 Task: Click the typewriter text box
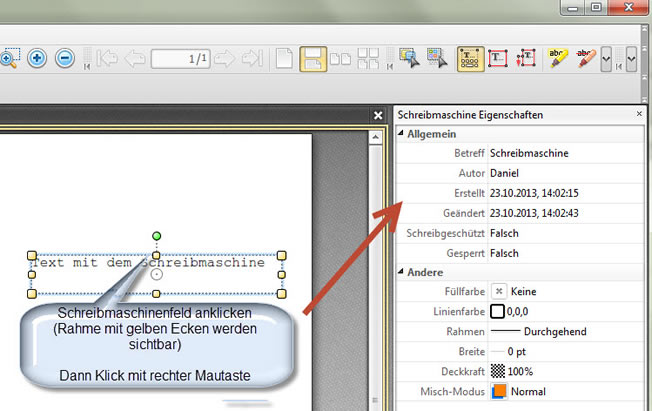(x=156, y=275)
